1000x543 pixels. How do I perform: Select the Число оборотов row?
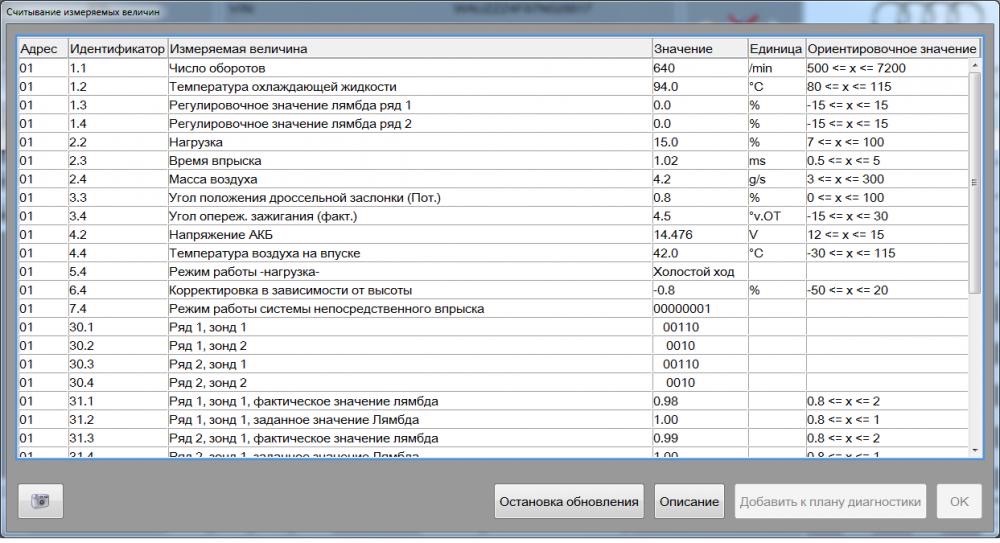tap(493, 68)
